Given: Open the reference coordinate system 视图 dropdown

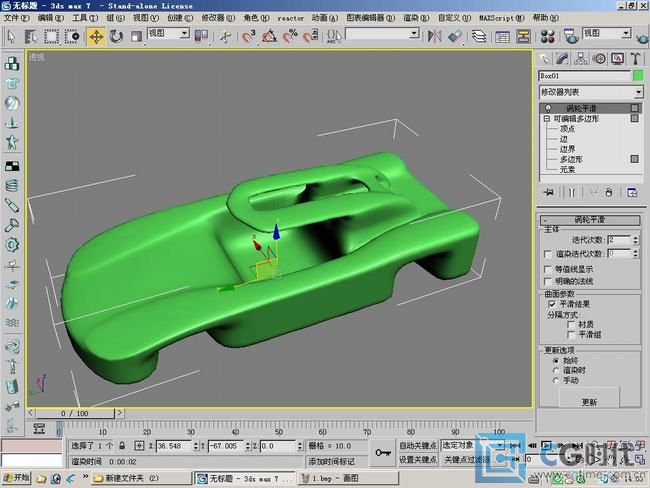Looking at the screenshot, I should point(168,33).
